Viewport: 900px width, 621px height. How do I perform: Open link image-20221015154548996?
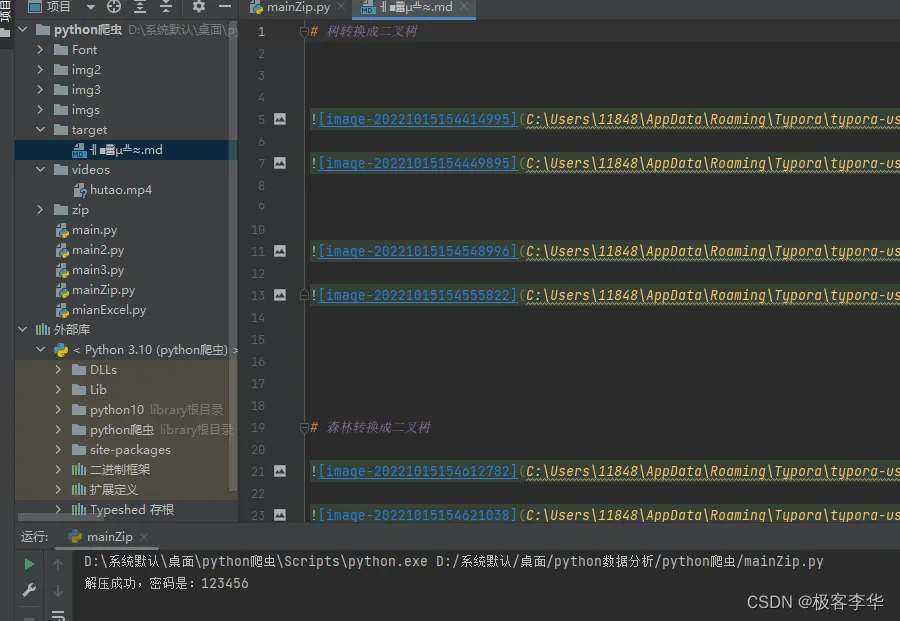click(x=417, y=251)
